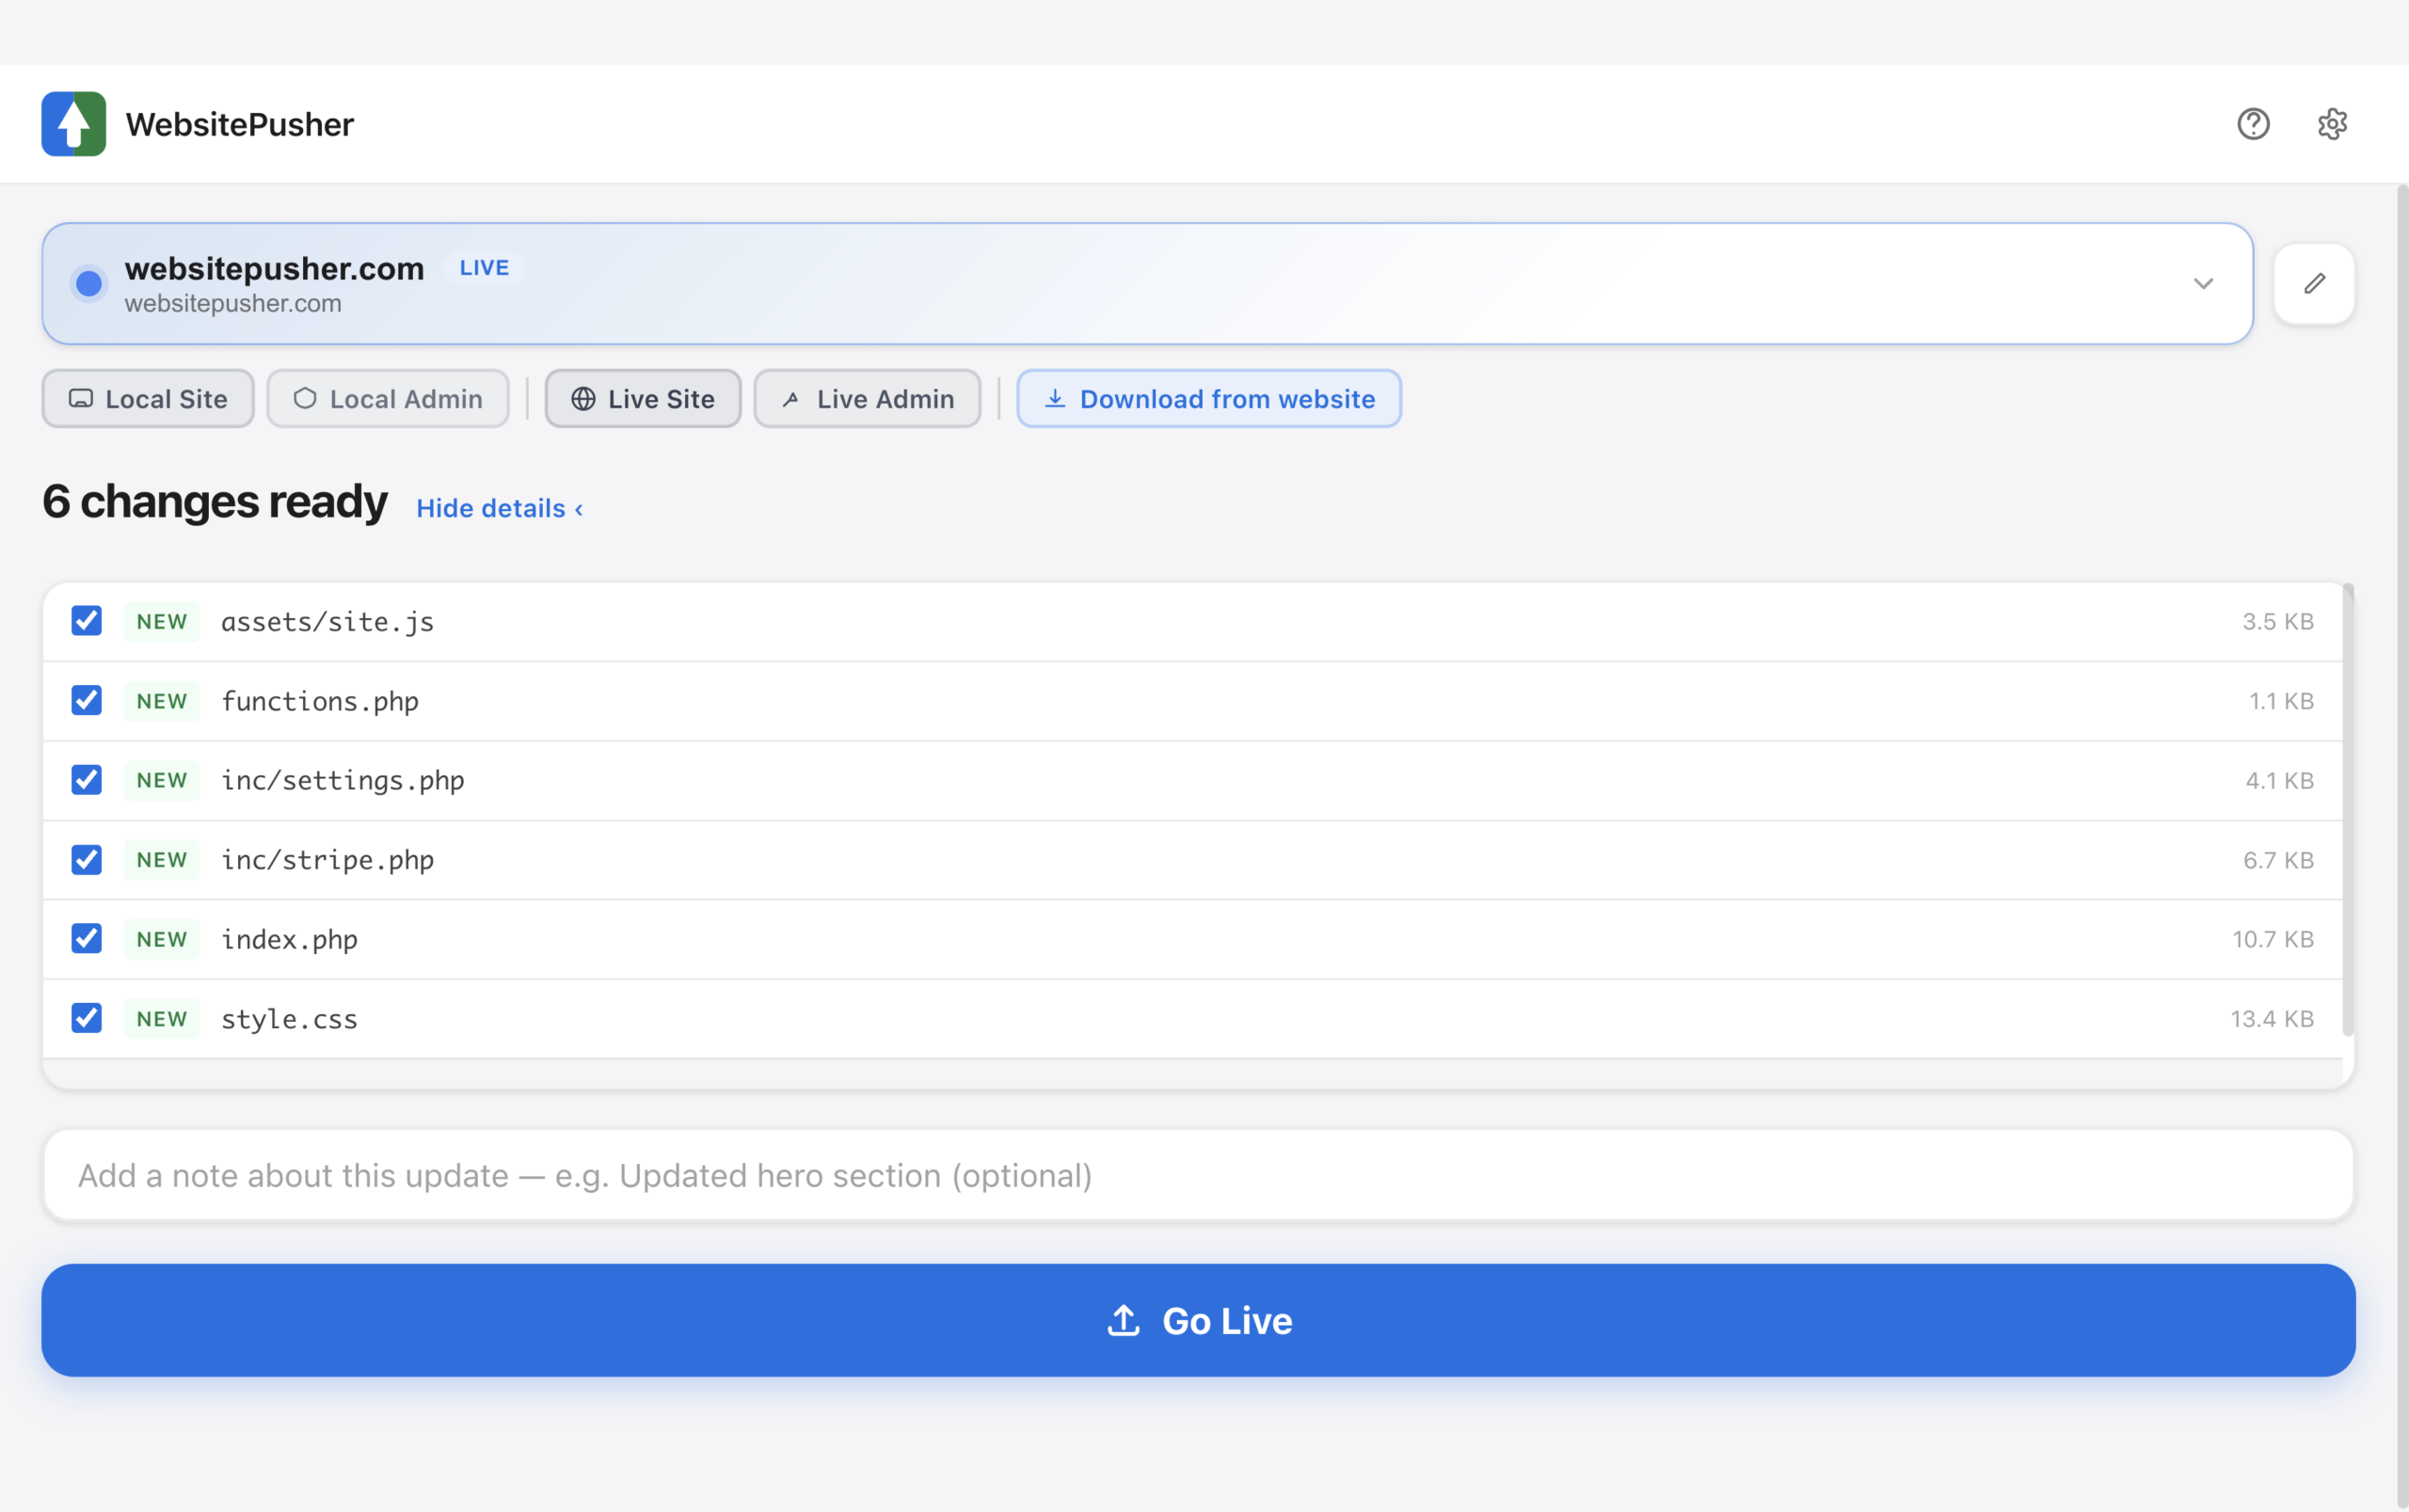2409x1512 pixels.
Task: Open the Local Admin button
Action: (388, 399)
